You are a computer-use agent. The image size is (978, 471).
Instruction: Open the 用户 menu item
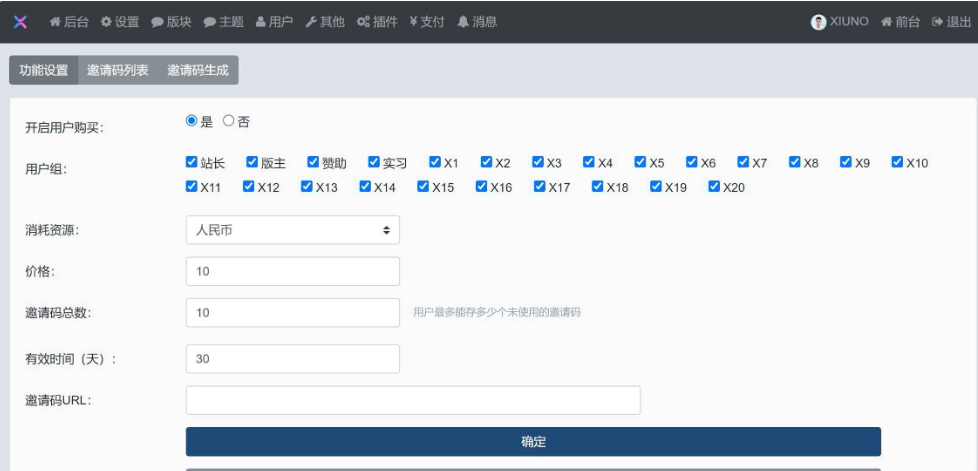(x=274, y=22)
